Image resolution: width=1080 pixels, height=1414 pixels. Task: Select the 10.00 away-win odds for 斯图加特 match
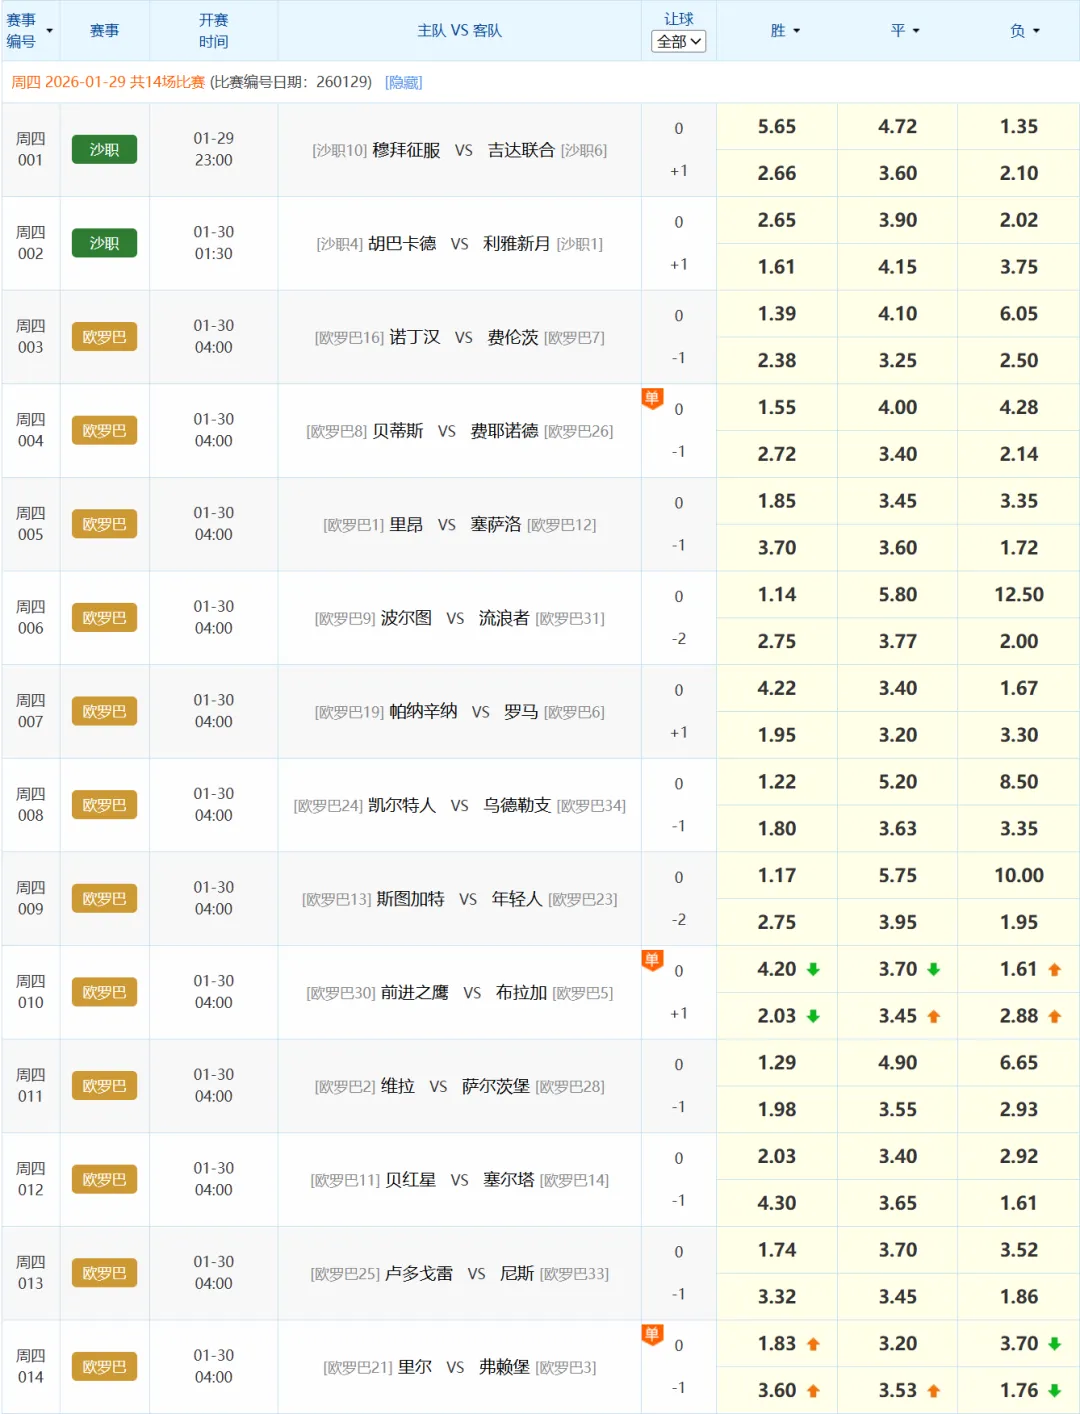[1018, 876]
